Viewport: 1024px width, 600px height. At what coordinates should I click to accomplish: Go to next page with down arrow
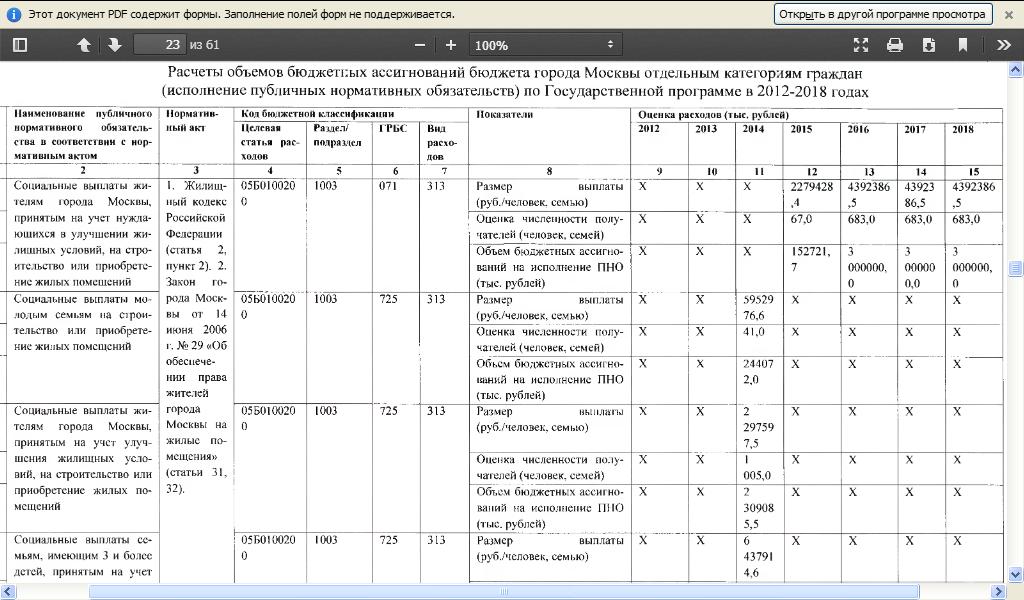point(114,45)
